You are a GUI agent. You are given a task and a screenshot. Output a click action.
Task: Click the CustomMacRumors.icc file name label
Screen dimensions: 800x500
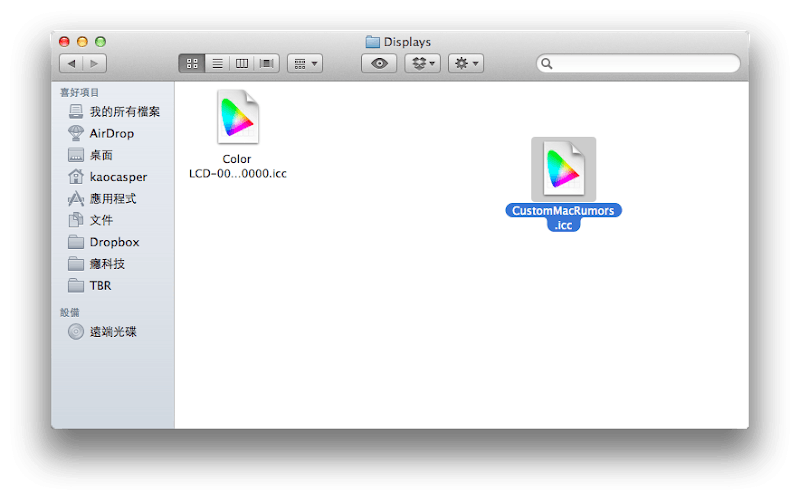click(563, 218)
